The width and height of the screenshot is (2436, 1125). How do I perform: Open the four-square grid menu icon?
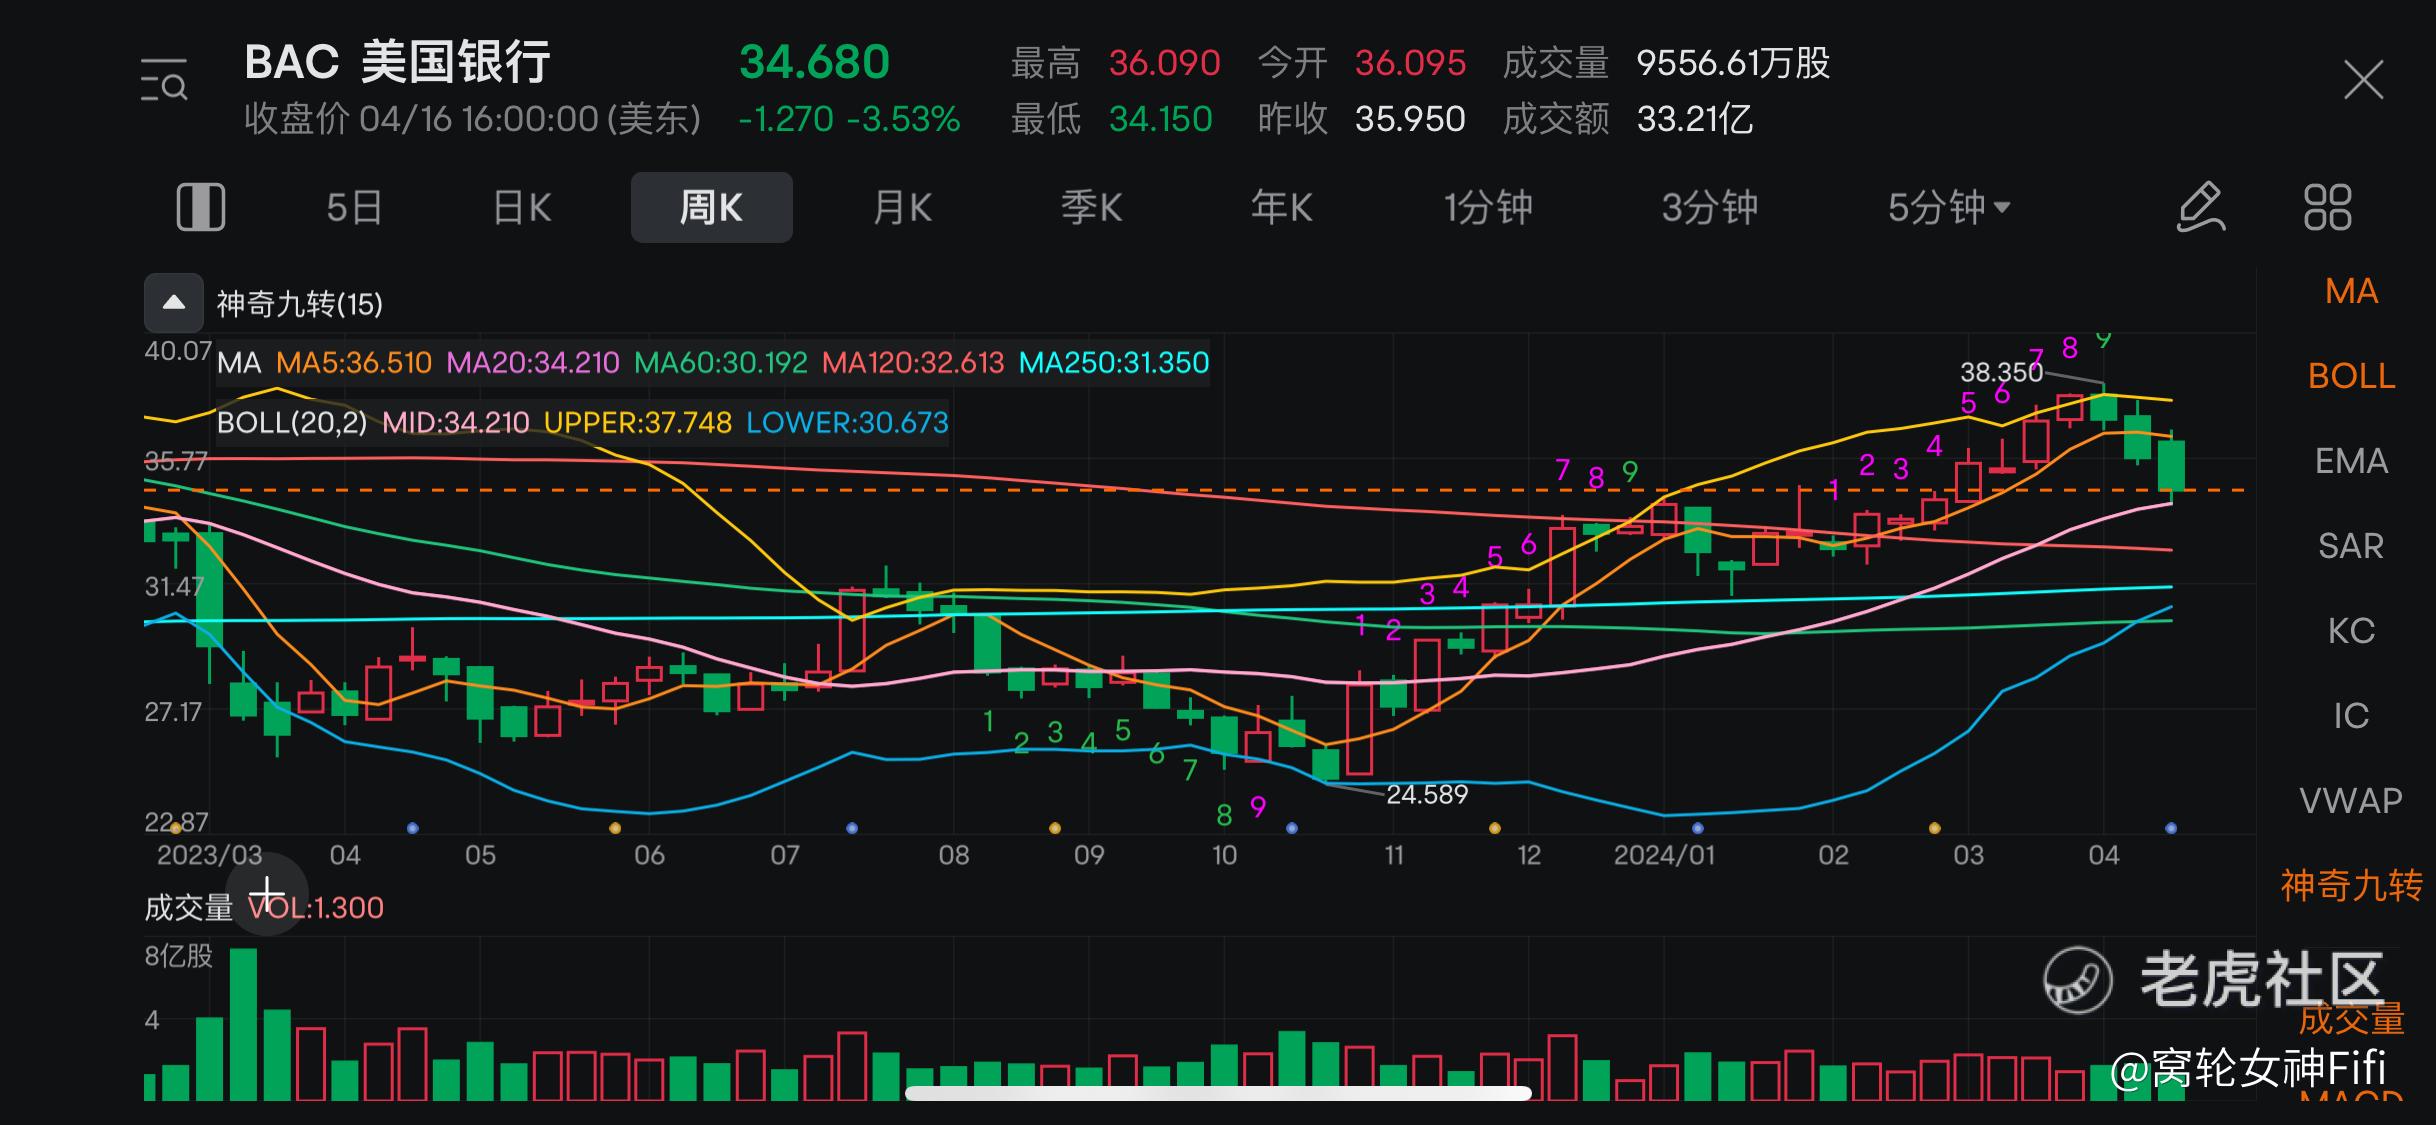click(x=2328, y=207)
